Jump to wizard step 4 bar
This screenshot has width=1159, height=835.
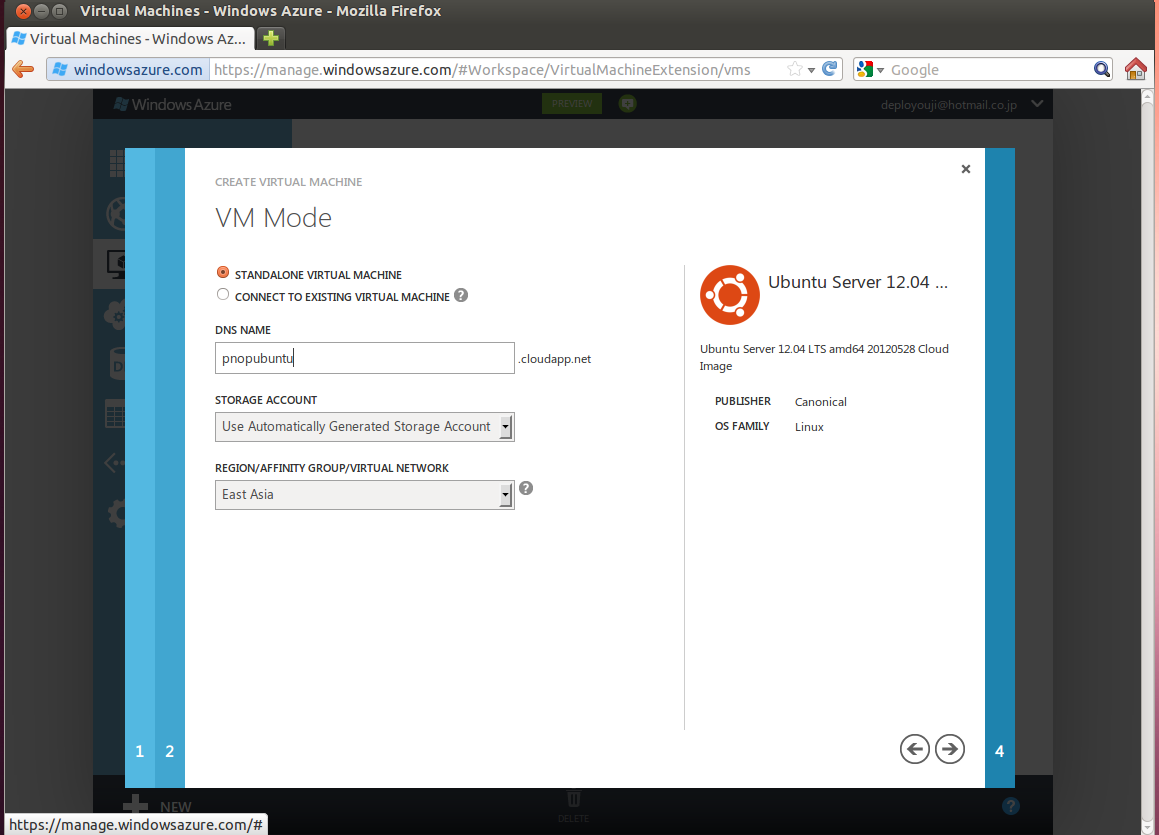(x=999, y=468)
